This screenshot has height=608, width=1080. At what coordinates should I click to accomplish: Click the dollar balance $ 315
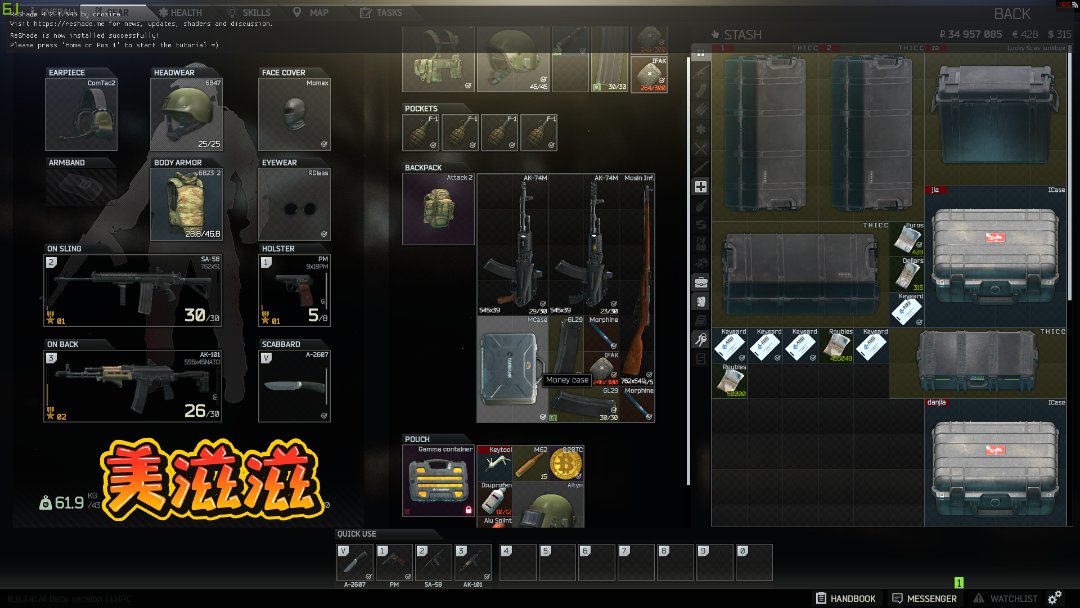(1059, 34)
